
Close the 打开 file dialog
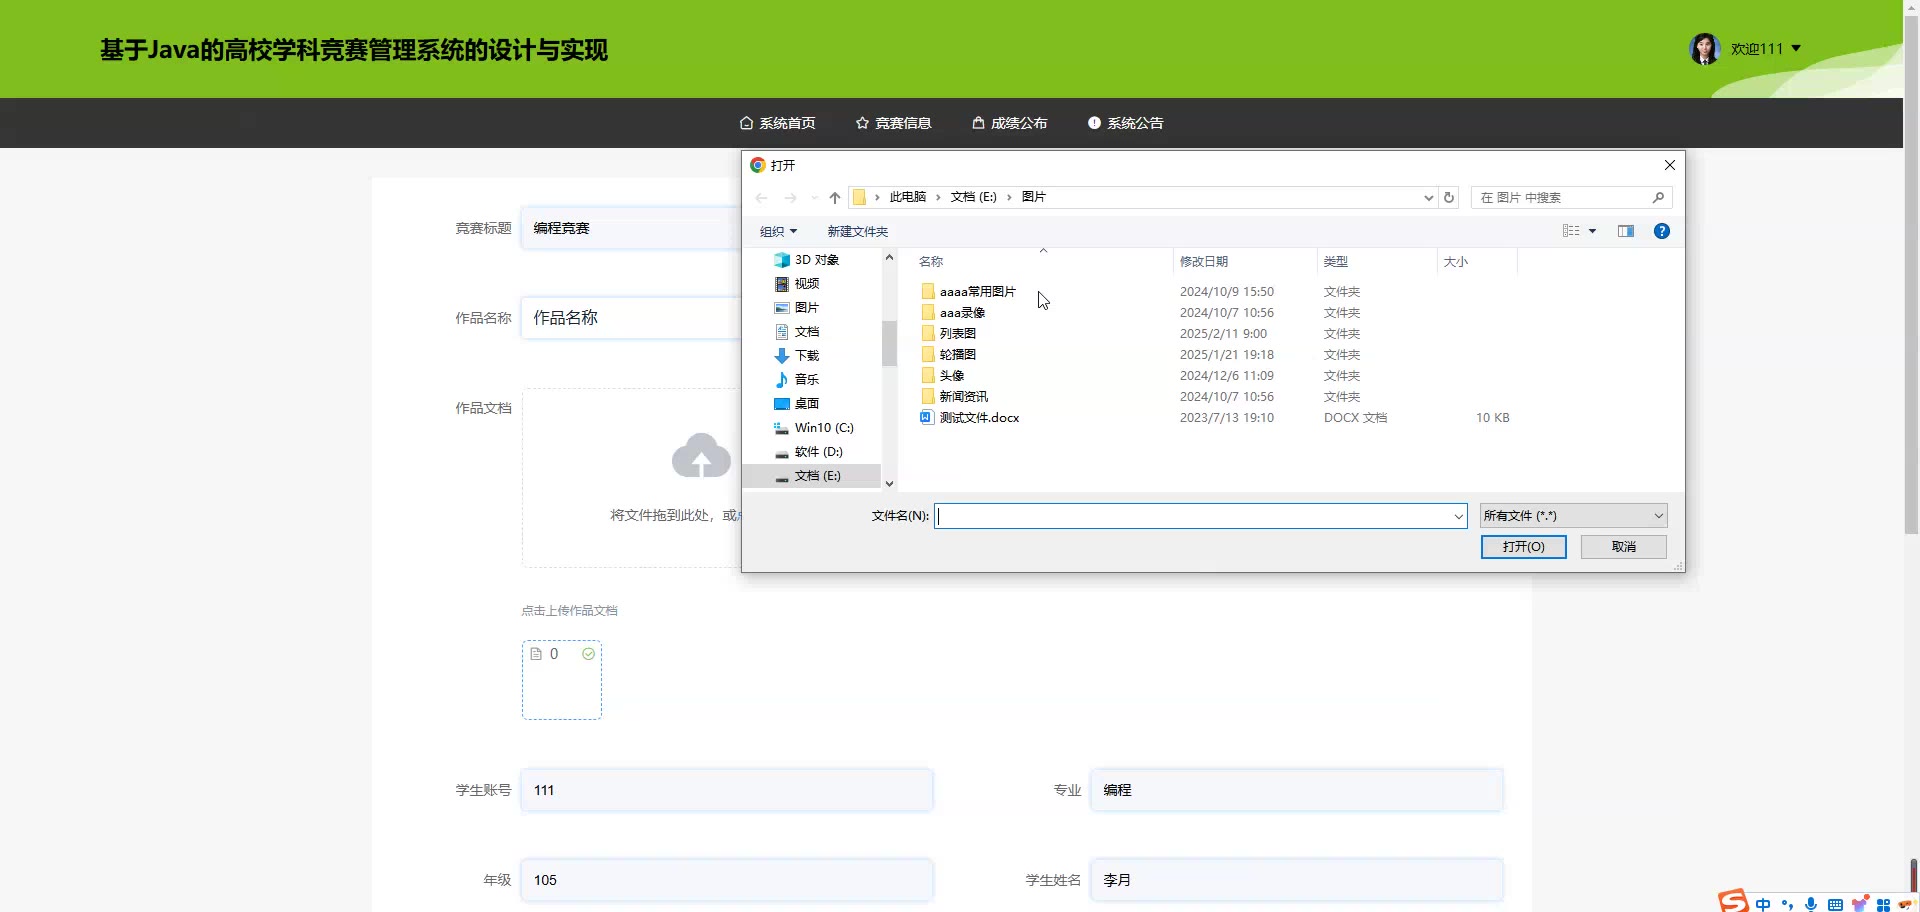point(1669,165)
